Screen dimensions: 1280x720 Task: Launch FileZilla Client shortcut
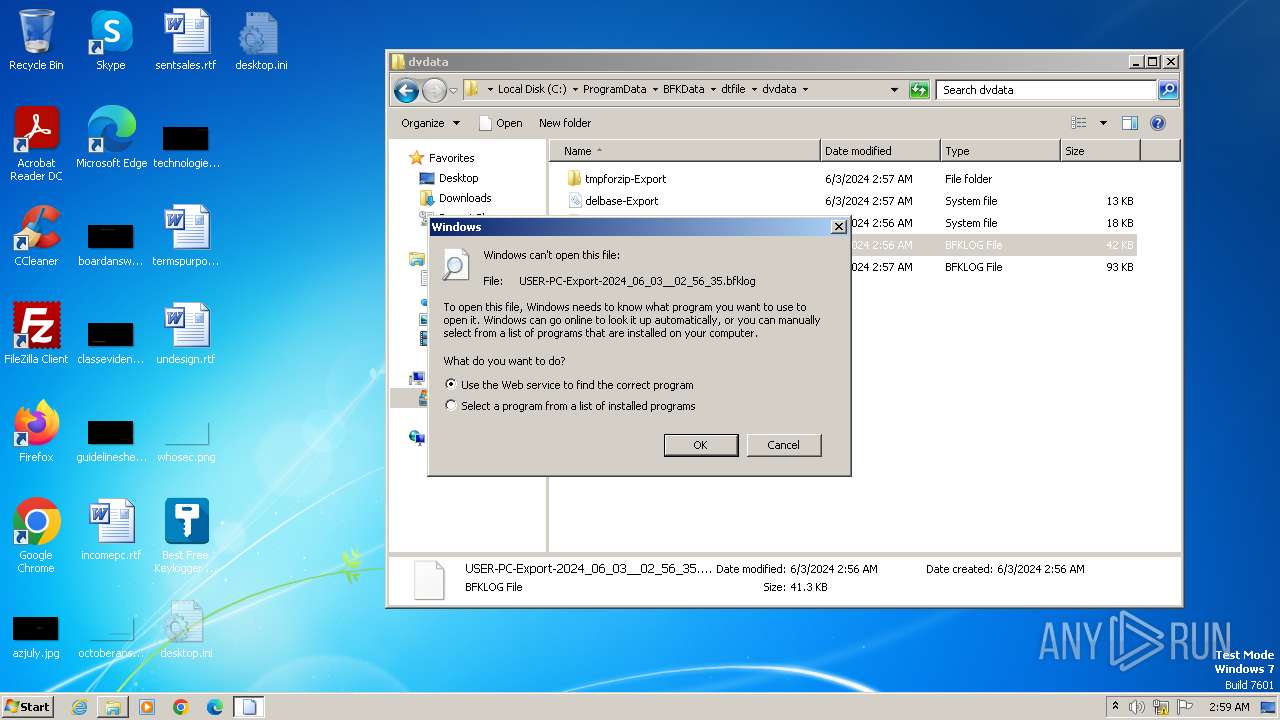click(36, 334)
